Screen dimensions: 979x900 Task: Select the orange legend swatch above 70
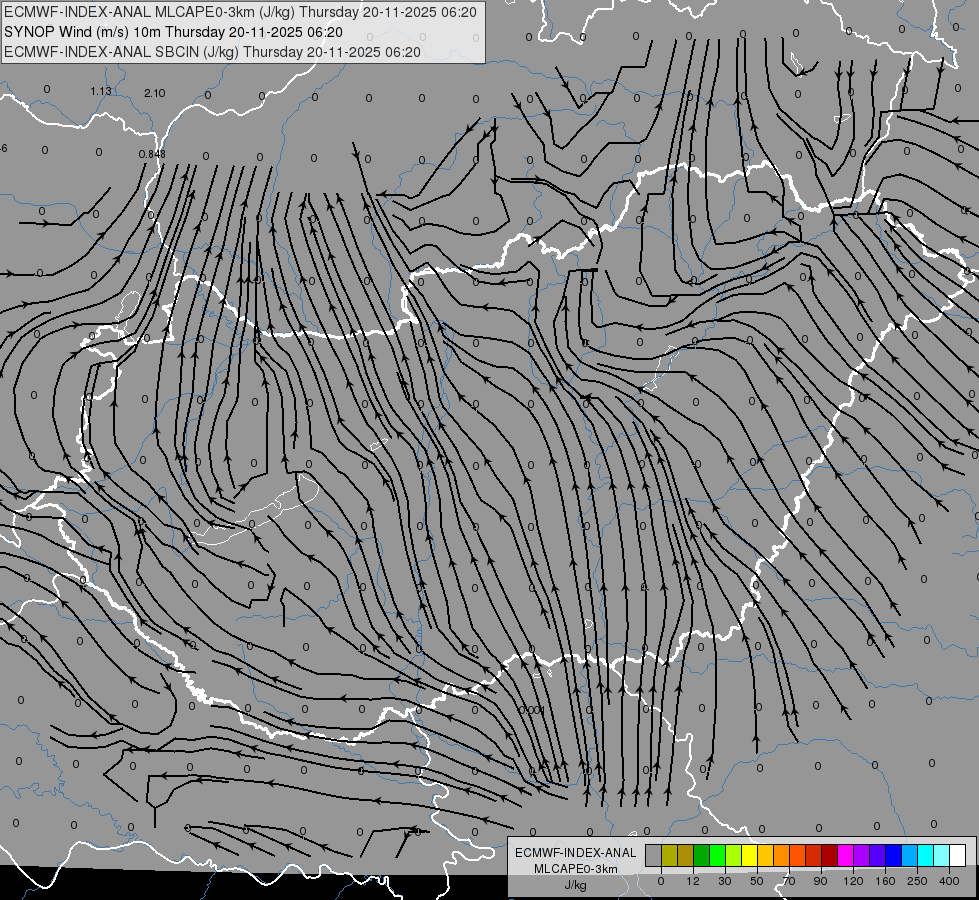[x=782, y=855]
